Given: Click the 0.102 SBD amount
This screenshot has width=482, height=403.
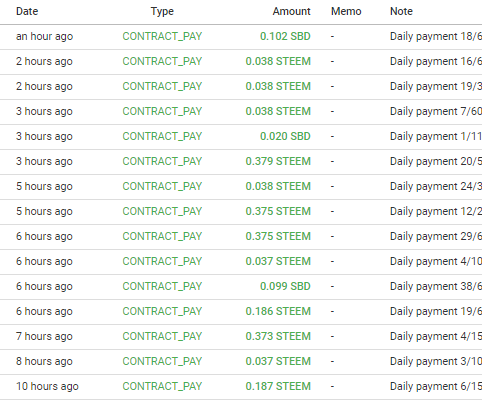Looking at the screenshot, I should 285,36.
